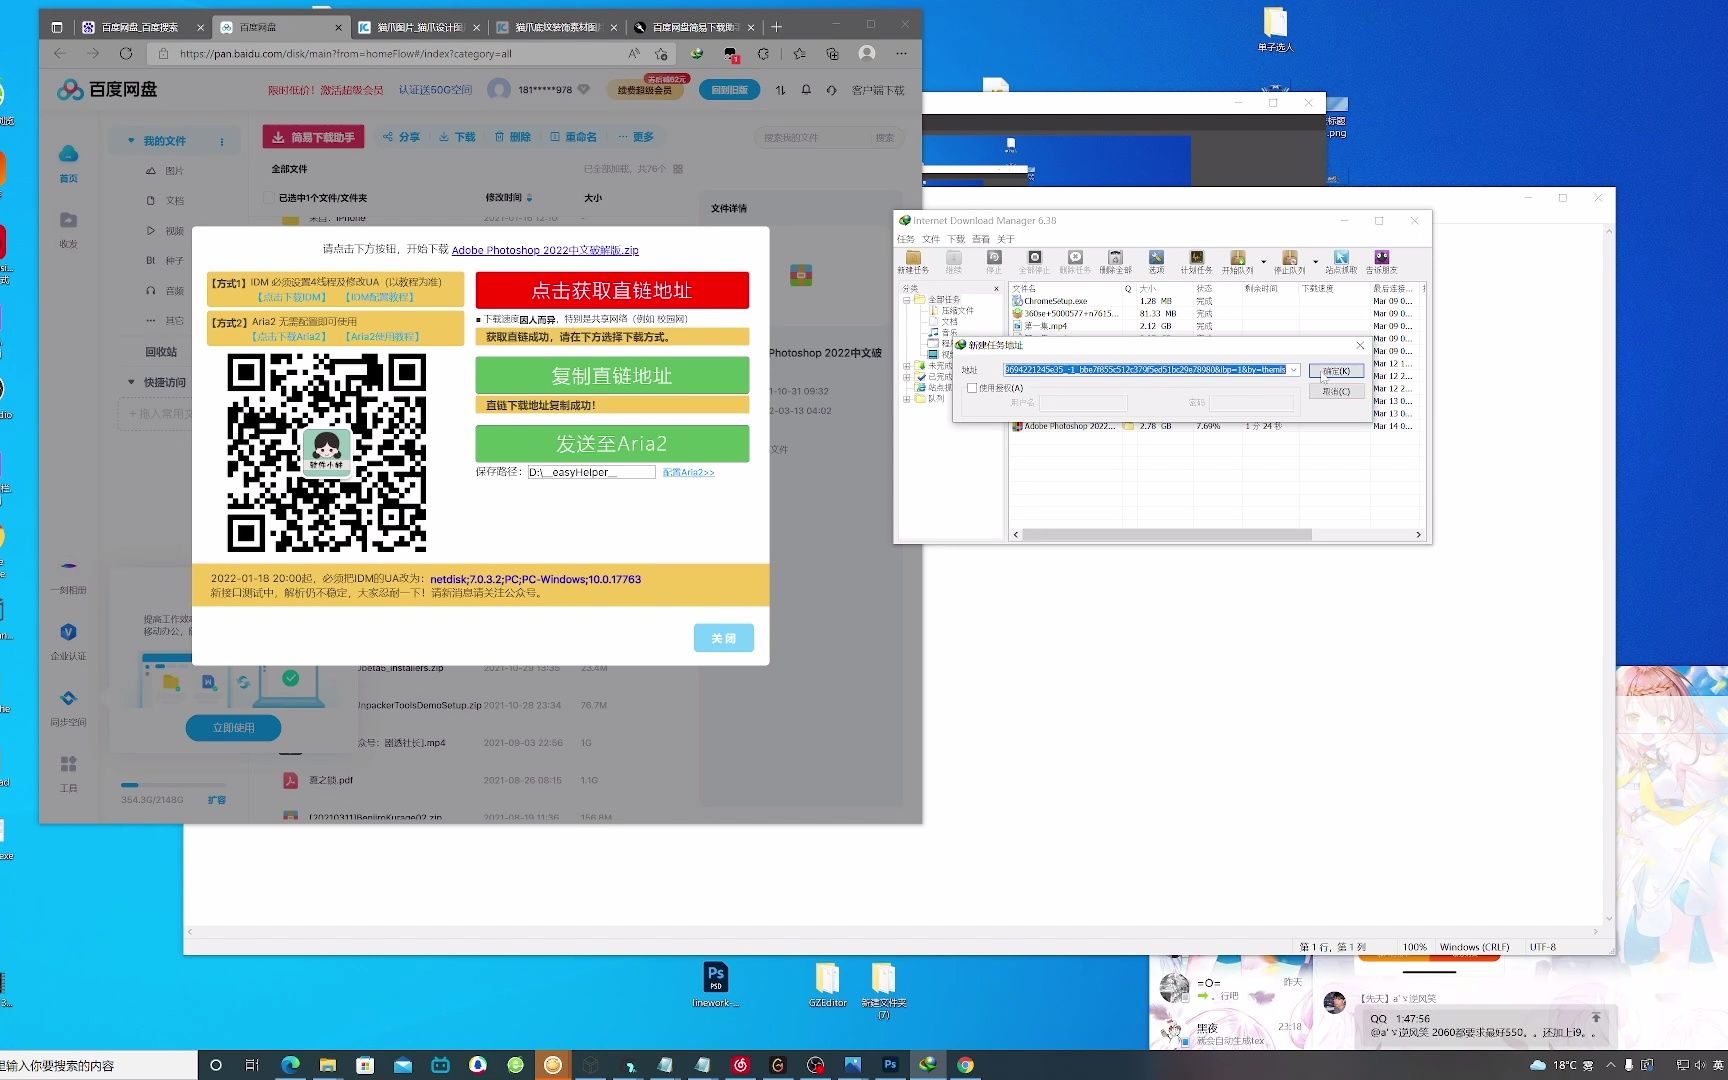
Task: Click Download IDM (点击下载IDM) link
Action: (293, 297)
